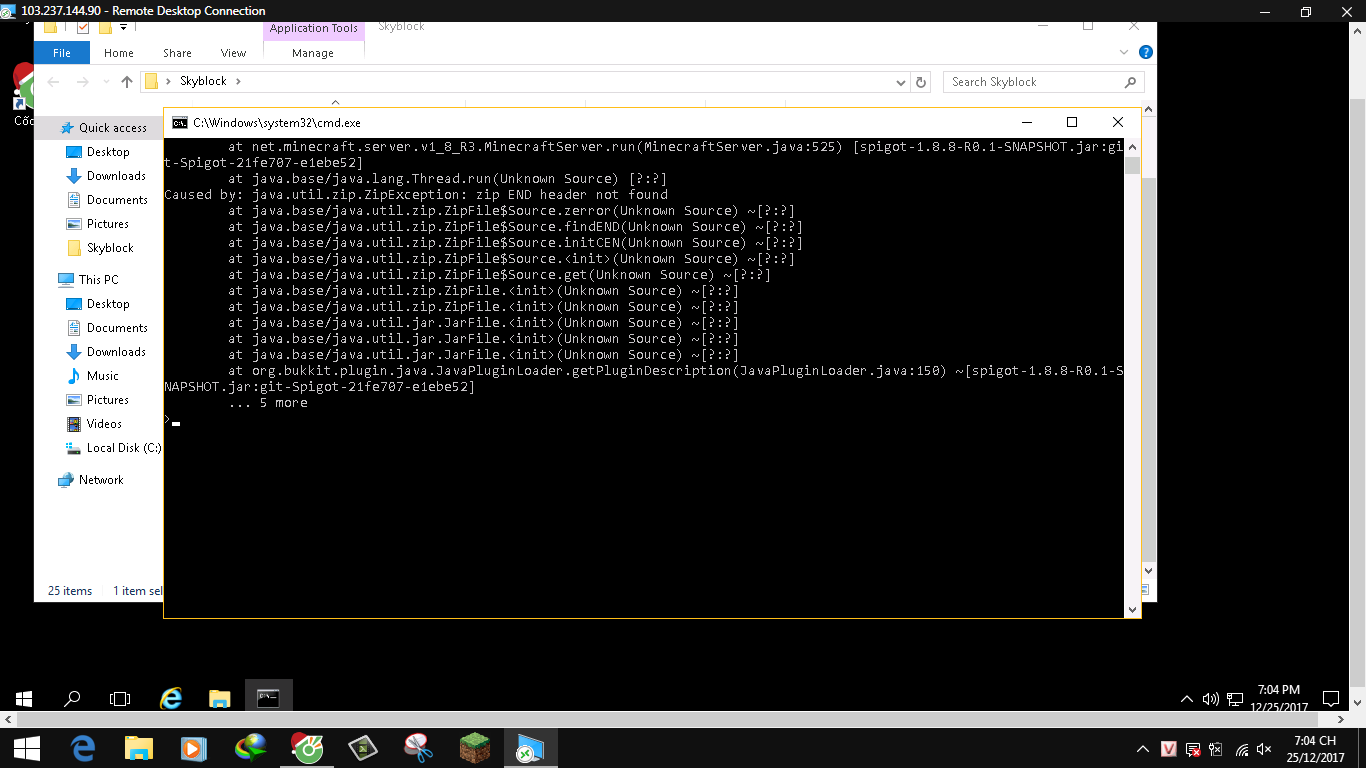Screen dimensions: 1366x768
Task: Open the recent locations dropdown arrow
Action: click(x=104, y=82)
